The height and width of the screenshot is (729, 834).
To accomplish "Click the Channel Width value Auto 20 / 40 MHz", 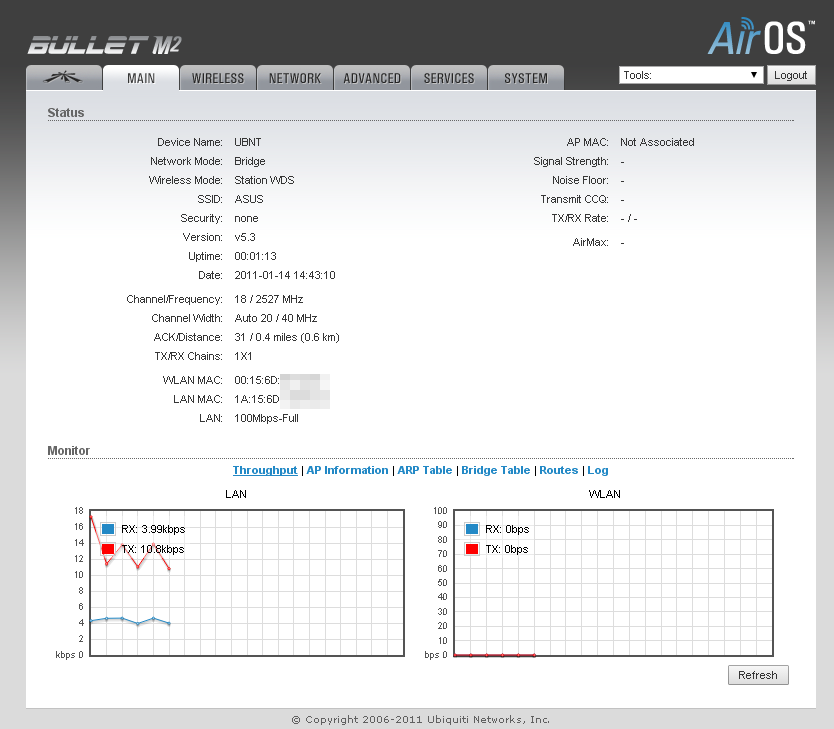I will (276, 318).
